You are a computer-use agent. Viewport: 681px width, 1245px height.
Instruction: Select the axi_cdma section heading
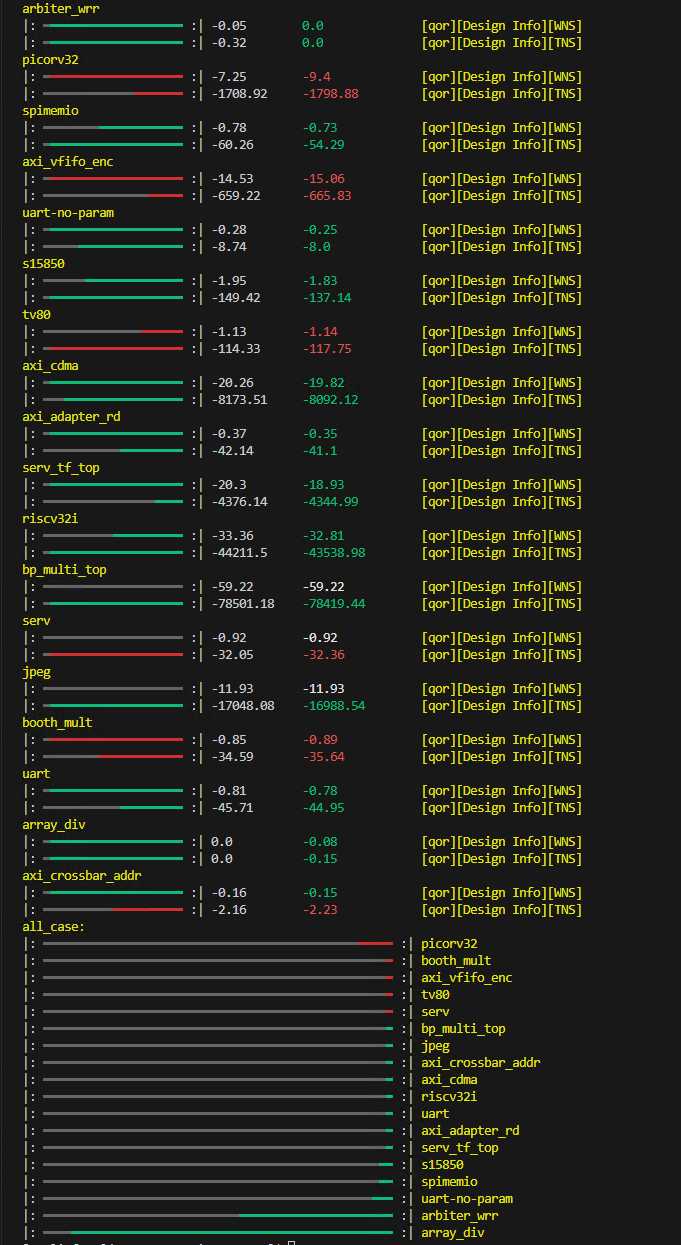pyautogui.click(x=50, y=366)
